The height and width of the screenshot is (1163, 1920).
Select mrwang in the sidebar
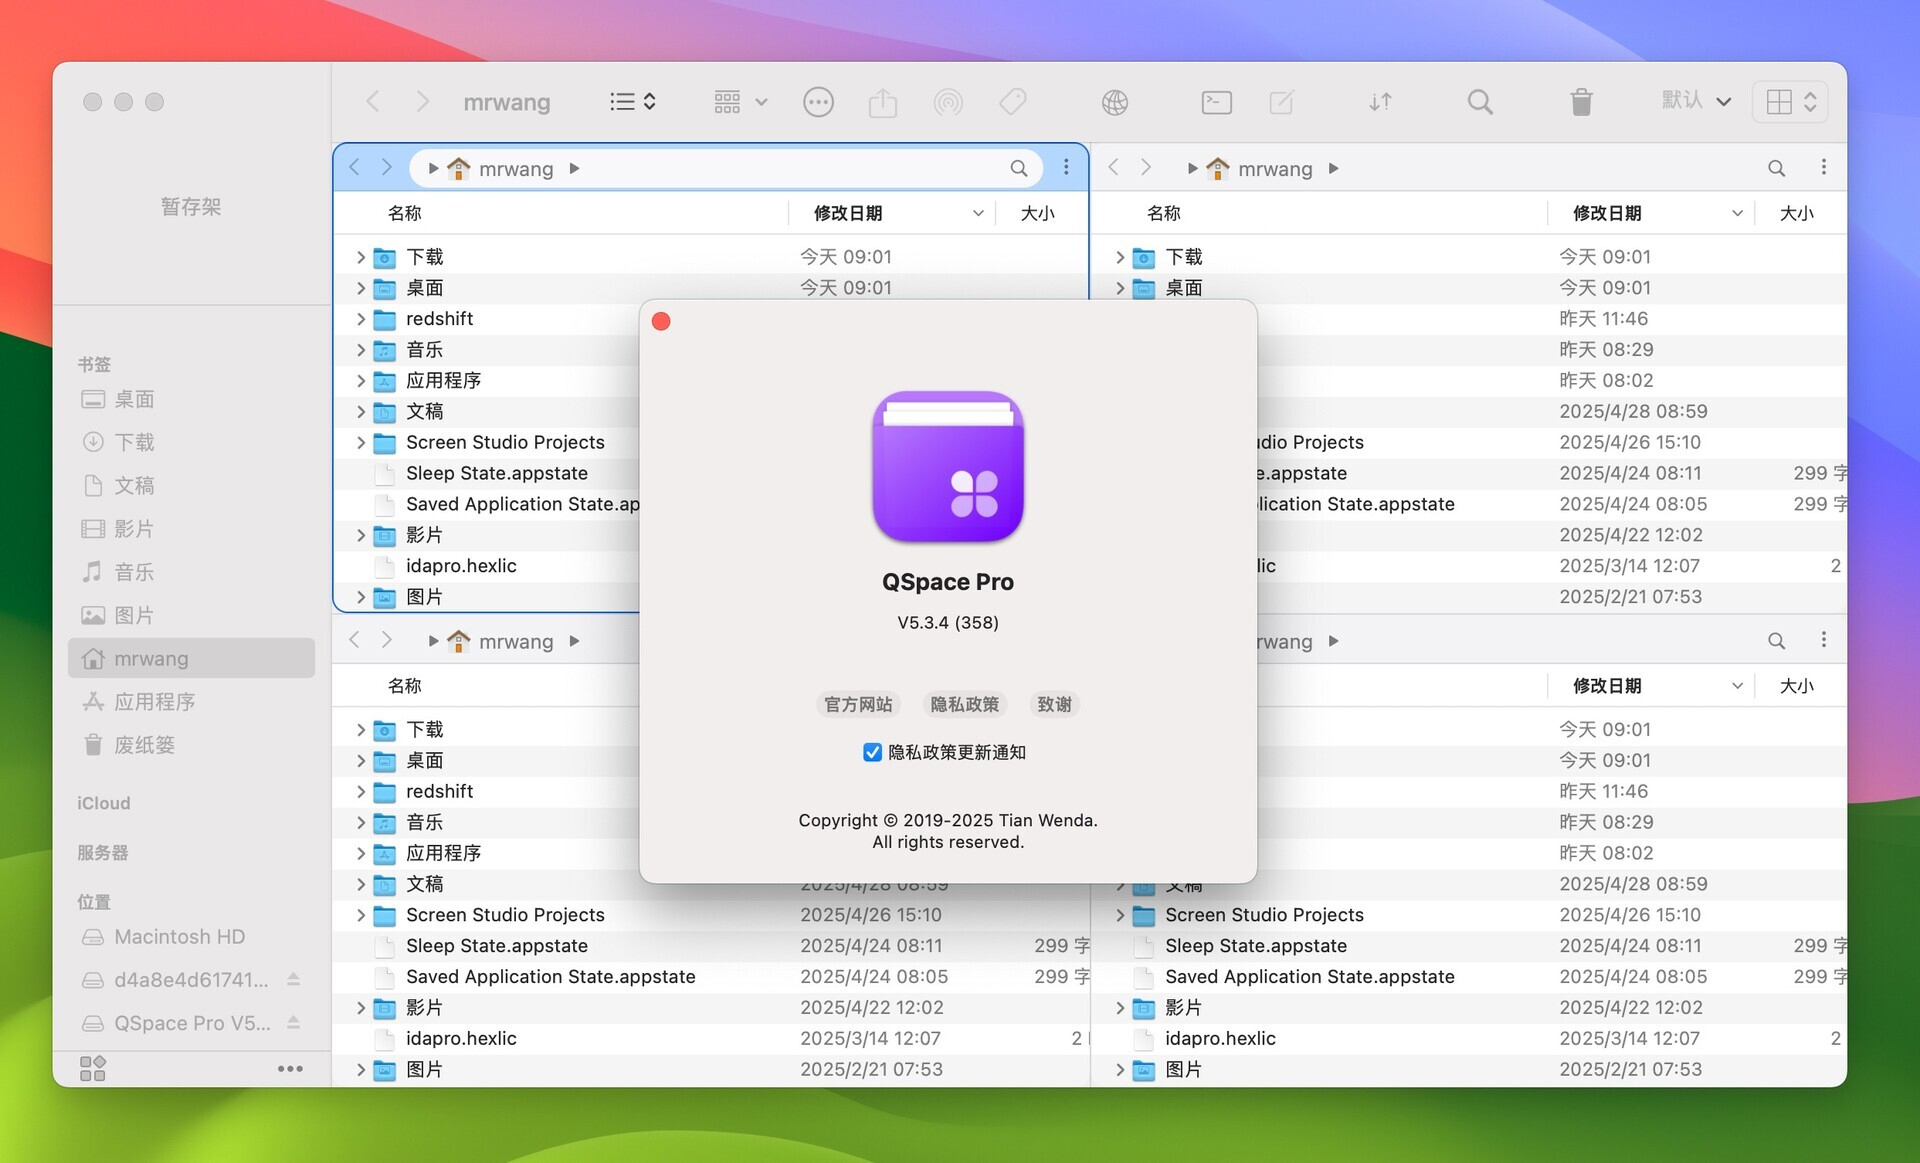(150, 658)
